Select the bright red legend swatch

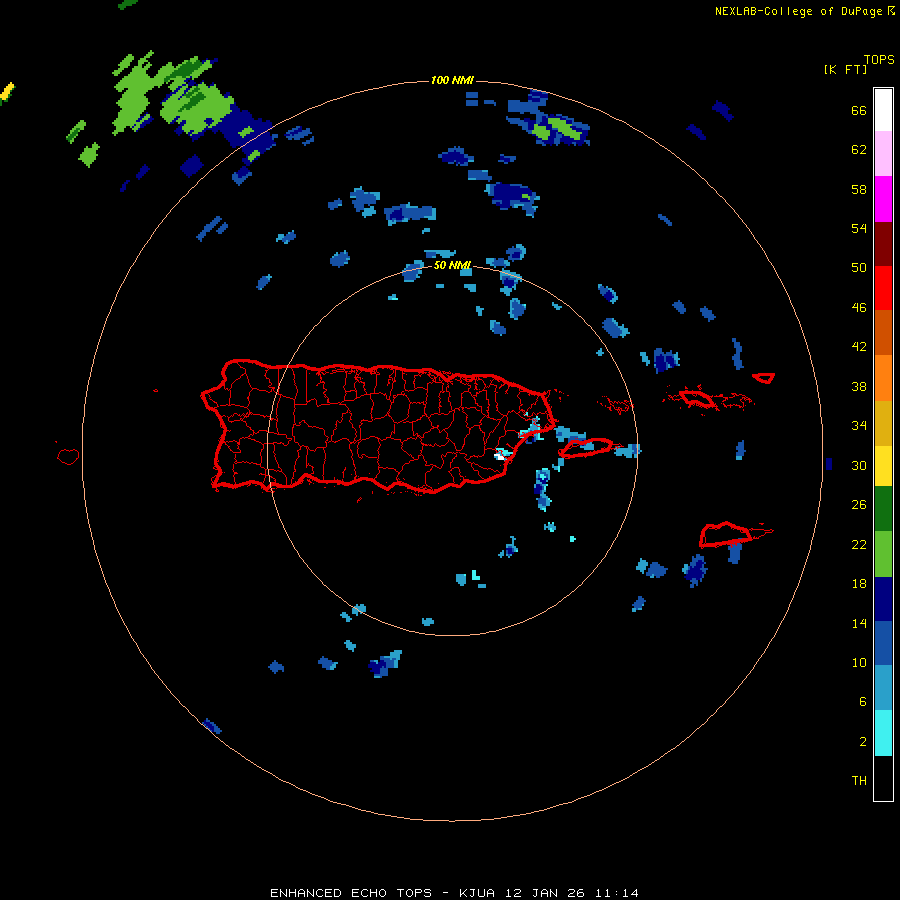click(883, 288)
